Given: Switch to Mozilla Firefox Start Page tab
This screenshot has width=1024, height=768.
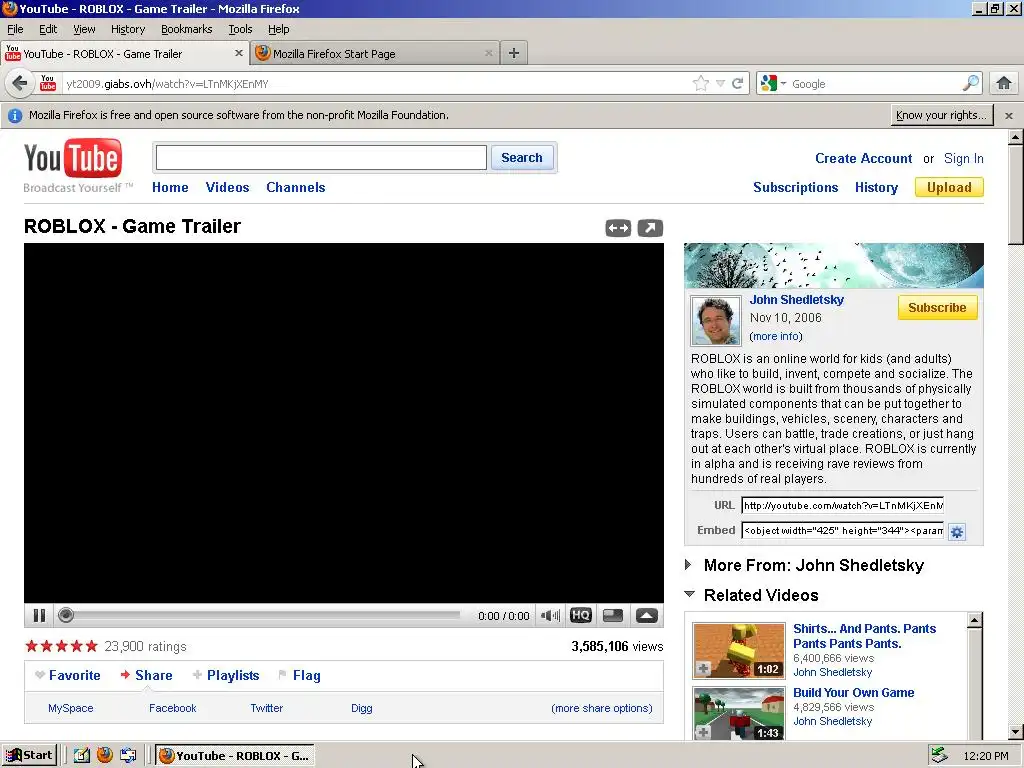Looking at the screenshot, I should pyautogui.click(x=375, y=54).
